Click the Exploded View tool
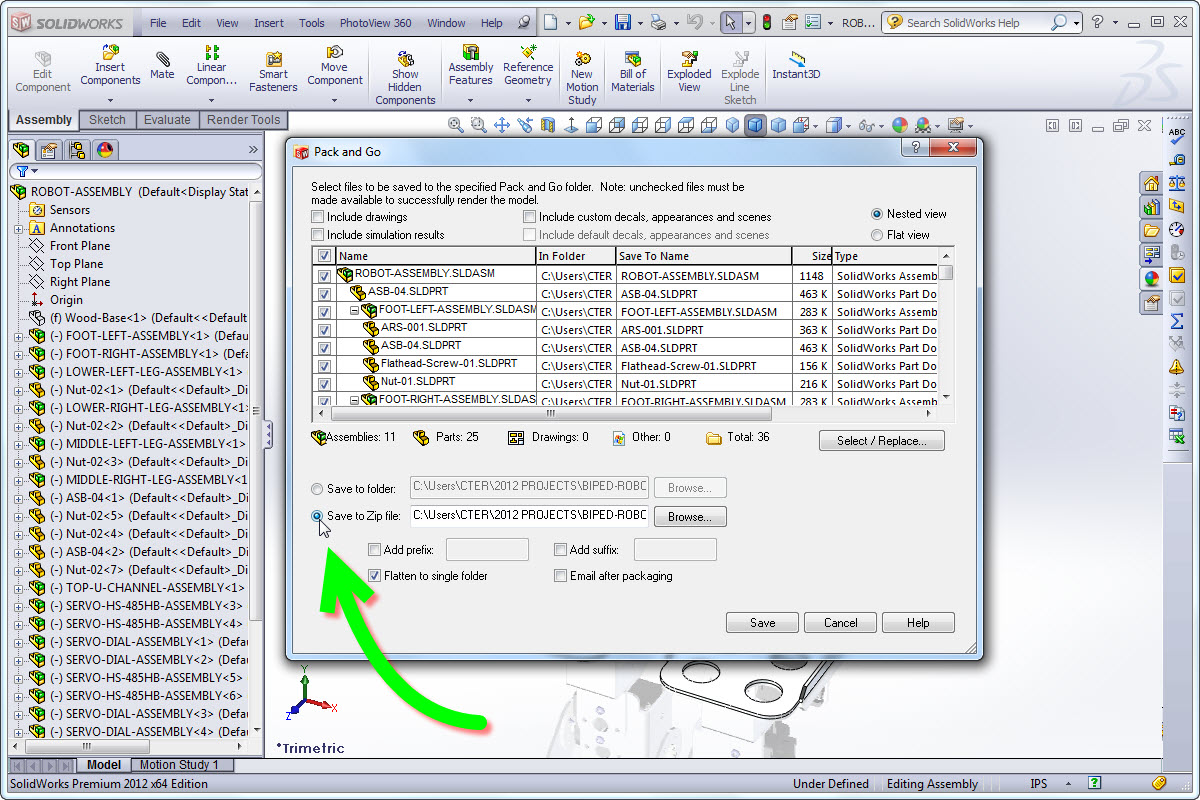1200x800 pixels. click(x=689, y=72)
